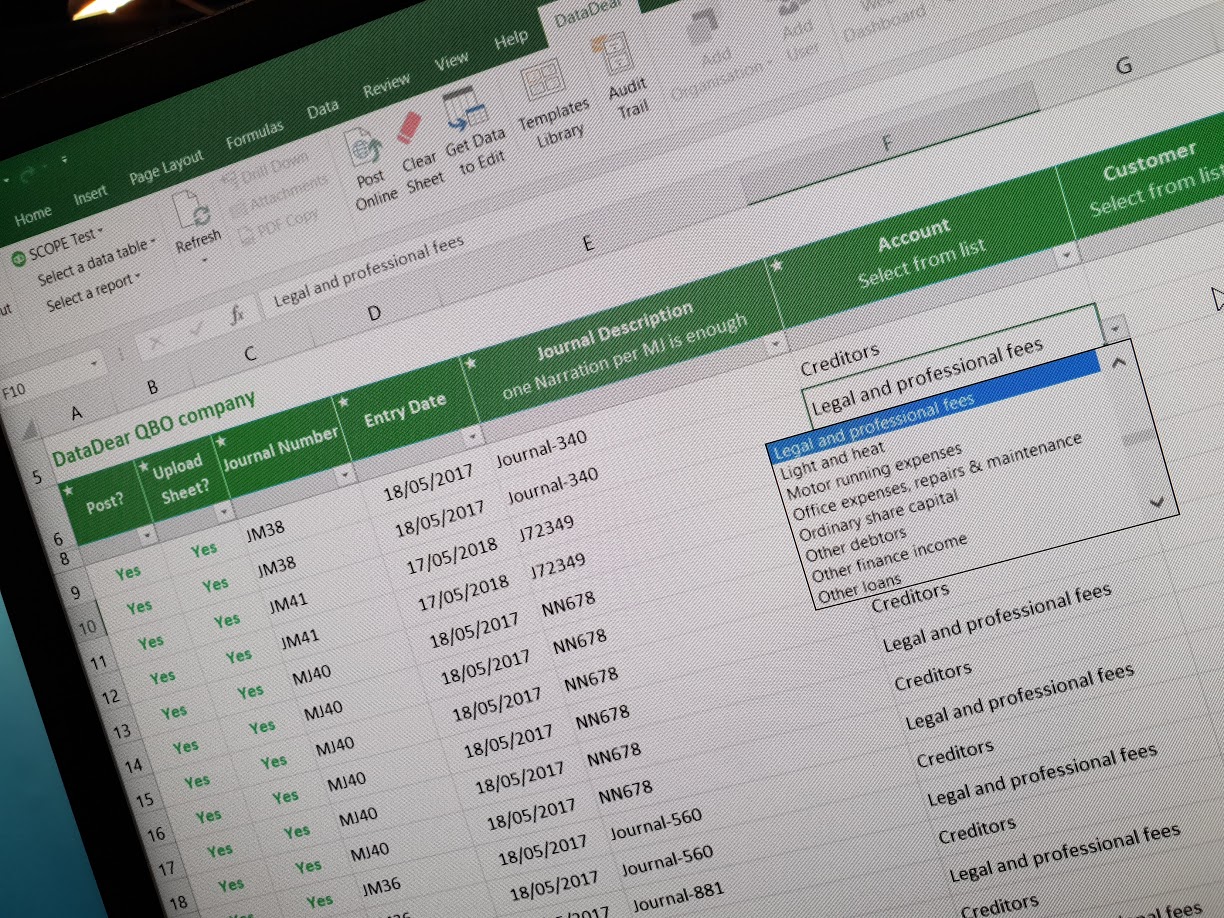The image size is (1224, 918).
Task: Click the account list scroll-down arrow
Action: [1158, 502]
